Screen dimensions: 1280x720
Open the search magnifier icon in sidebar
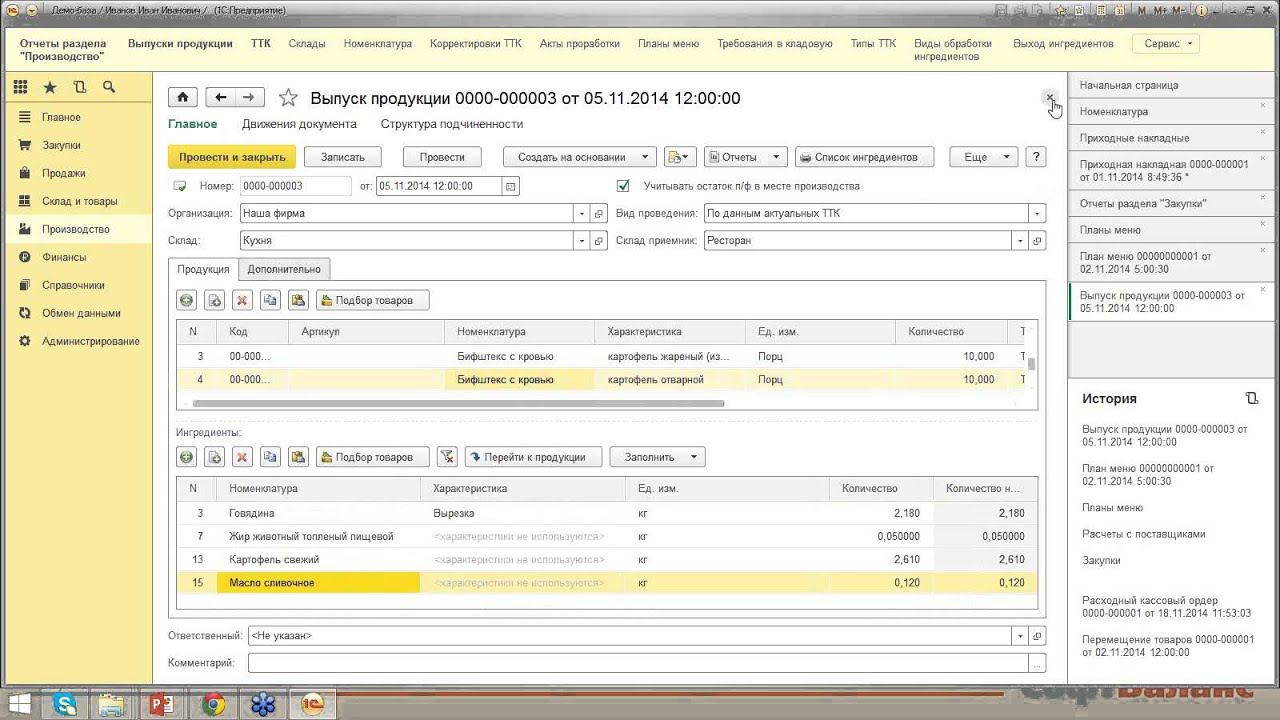108,87
